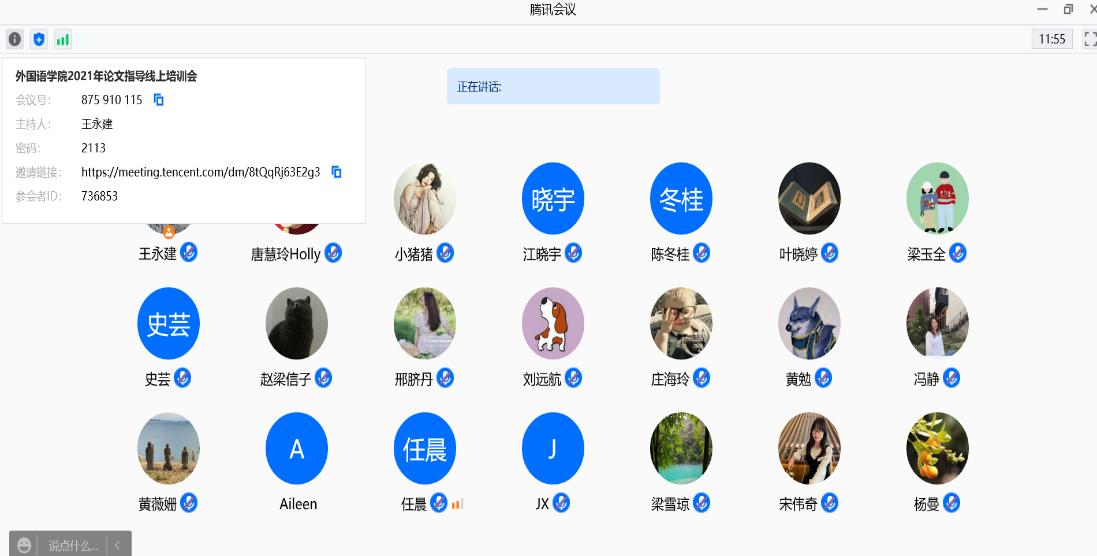The height and width of the screenshot is (556, 1097).
Task: Click the 正在讲话 speaking banner
Action: [553, 86]
